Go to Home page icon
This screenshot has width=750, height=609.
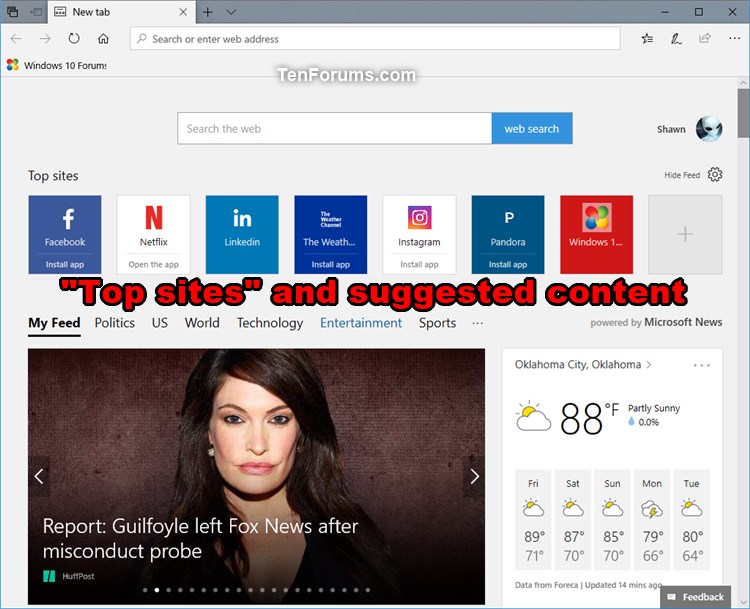click(x=103, y=39)
